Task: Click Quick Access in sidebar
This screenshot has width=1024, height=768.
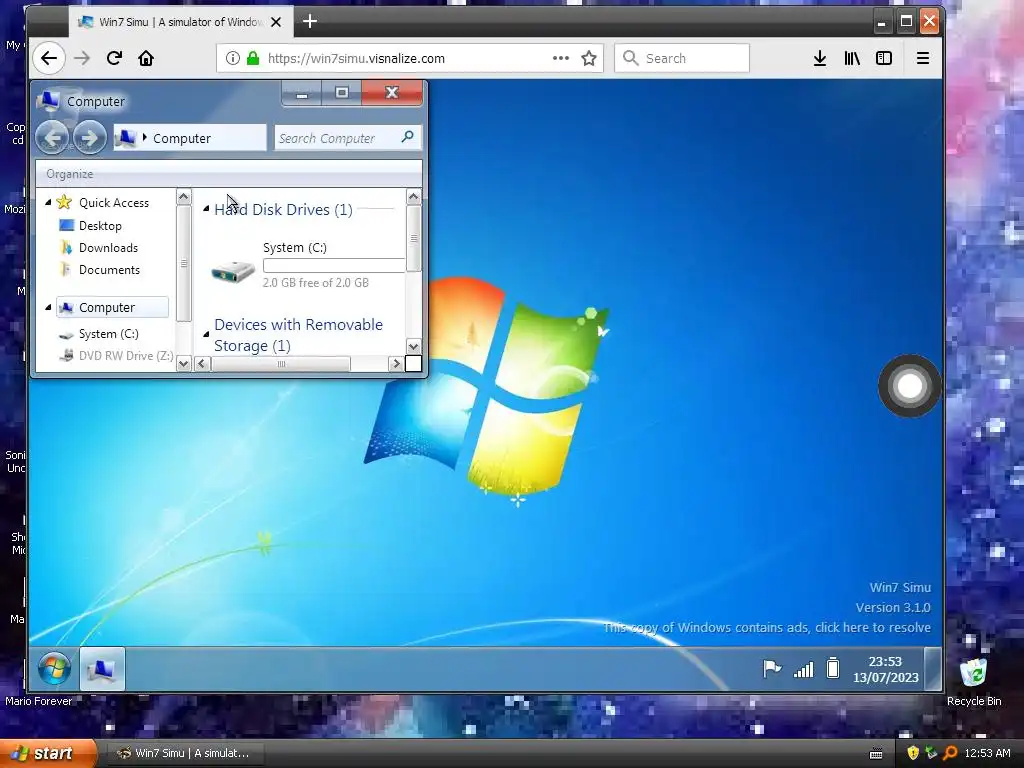Action: (114, 202)
